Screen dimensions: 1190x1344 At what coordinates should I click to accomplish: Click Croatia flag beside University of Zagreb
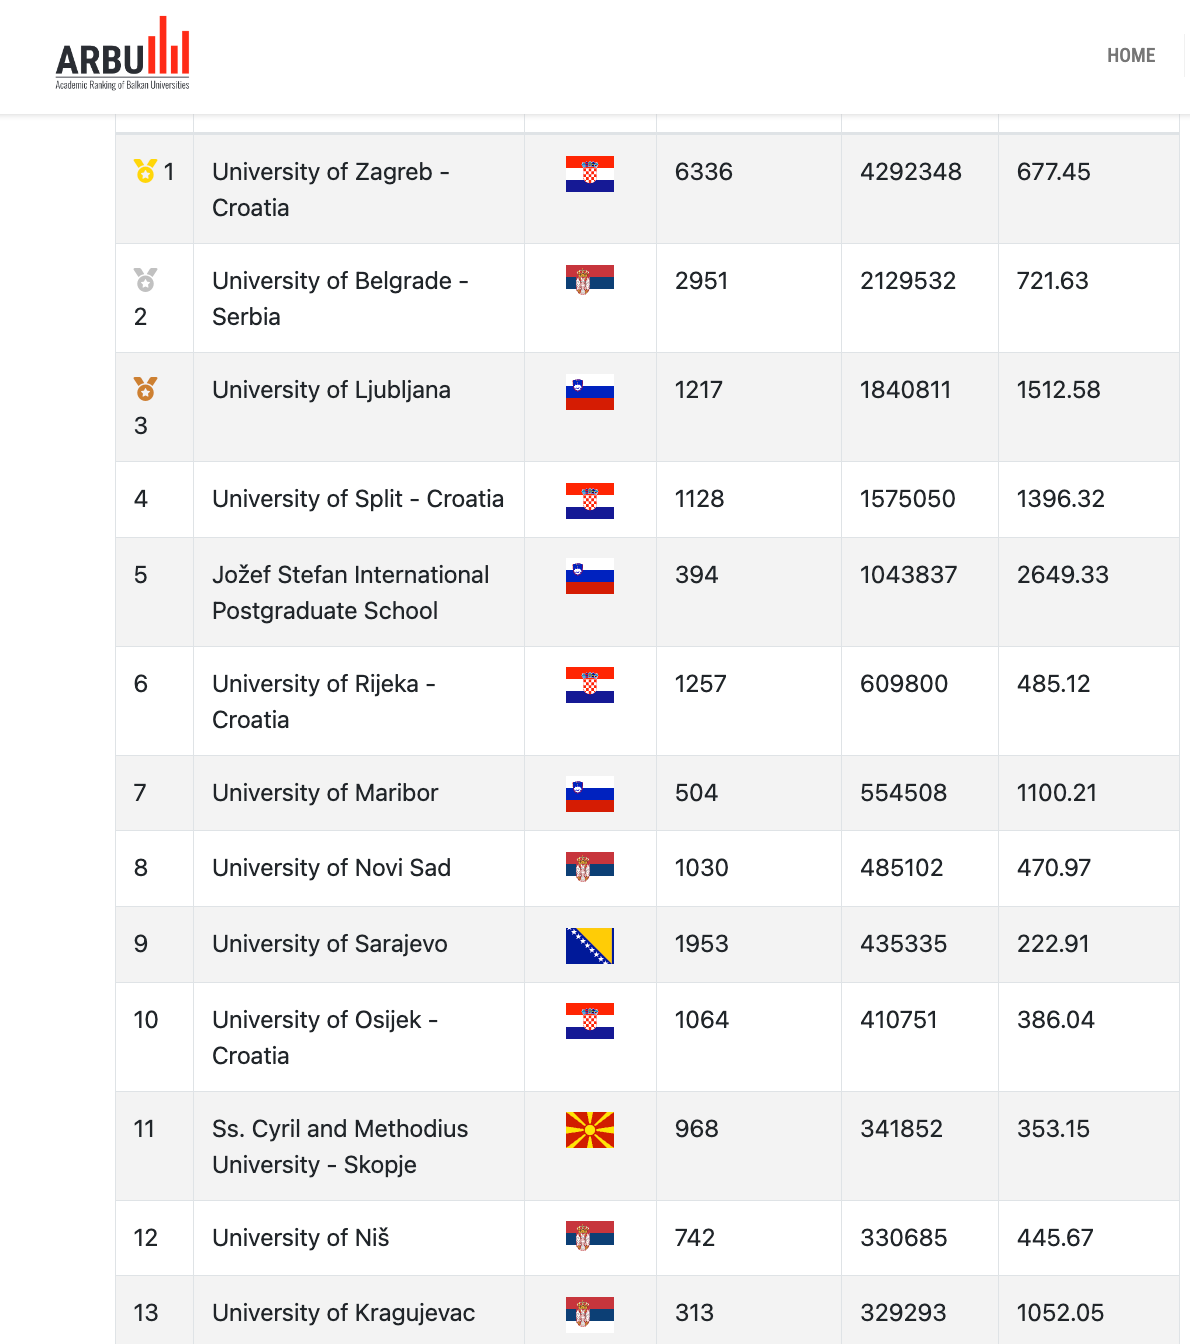tap(589, 174)
